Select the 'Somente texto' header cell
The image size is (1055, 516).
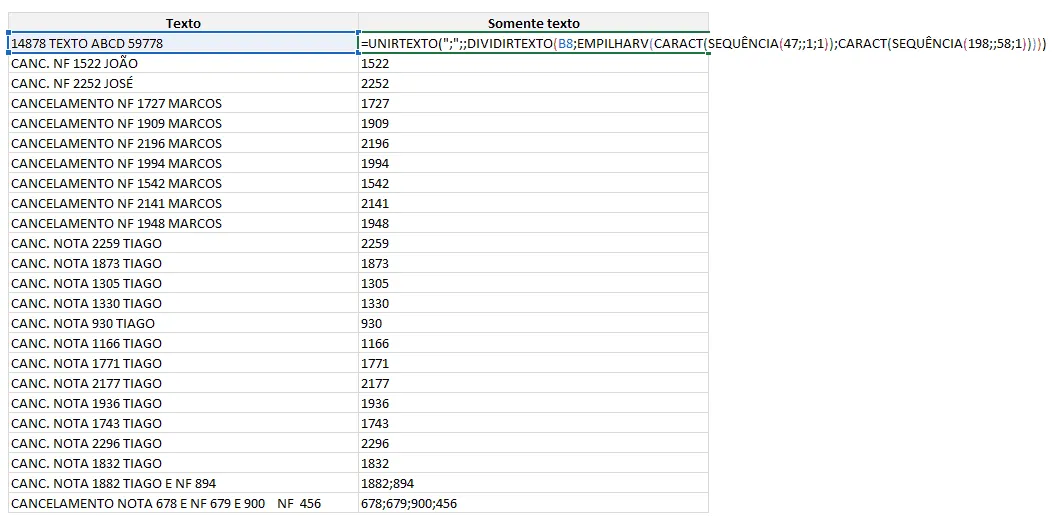pos(534,23)
